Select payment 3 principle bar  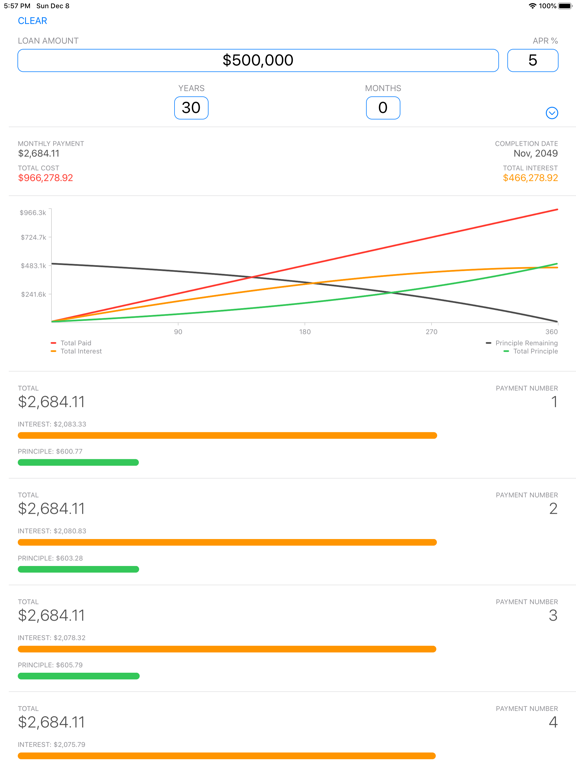click(x=78, y=676)
